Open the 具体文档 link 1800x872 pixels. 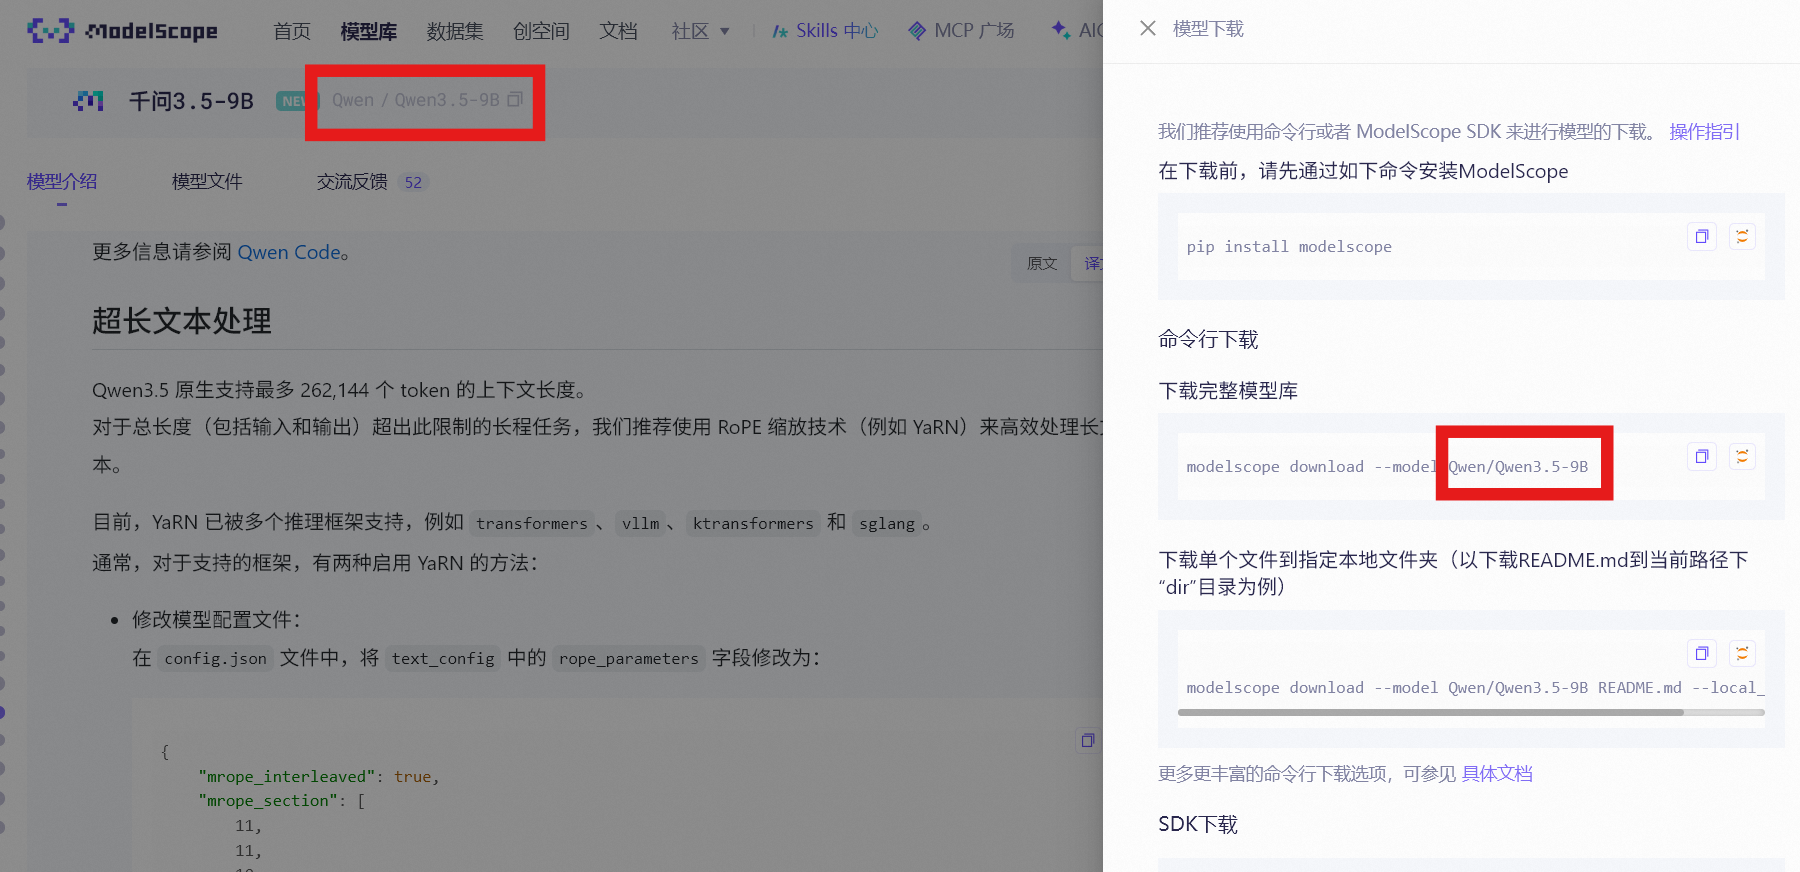click(1497, 773)
